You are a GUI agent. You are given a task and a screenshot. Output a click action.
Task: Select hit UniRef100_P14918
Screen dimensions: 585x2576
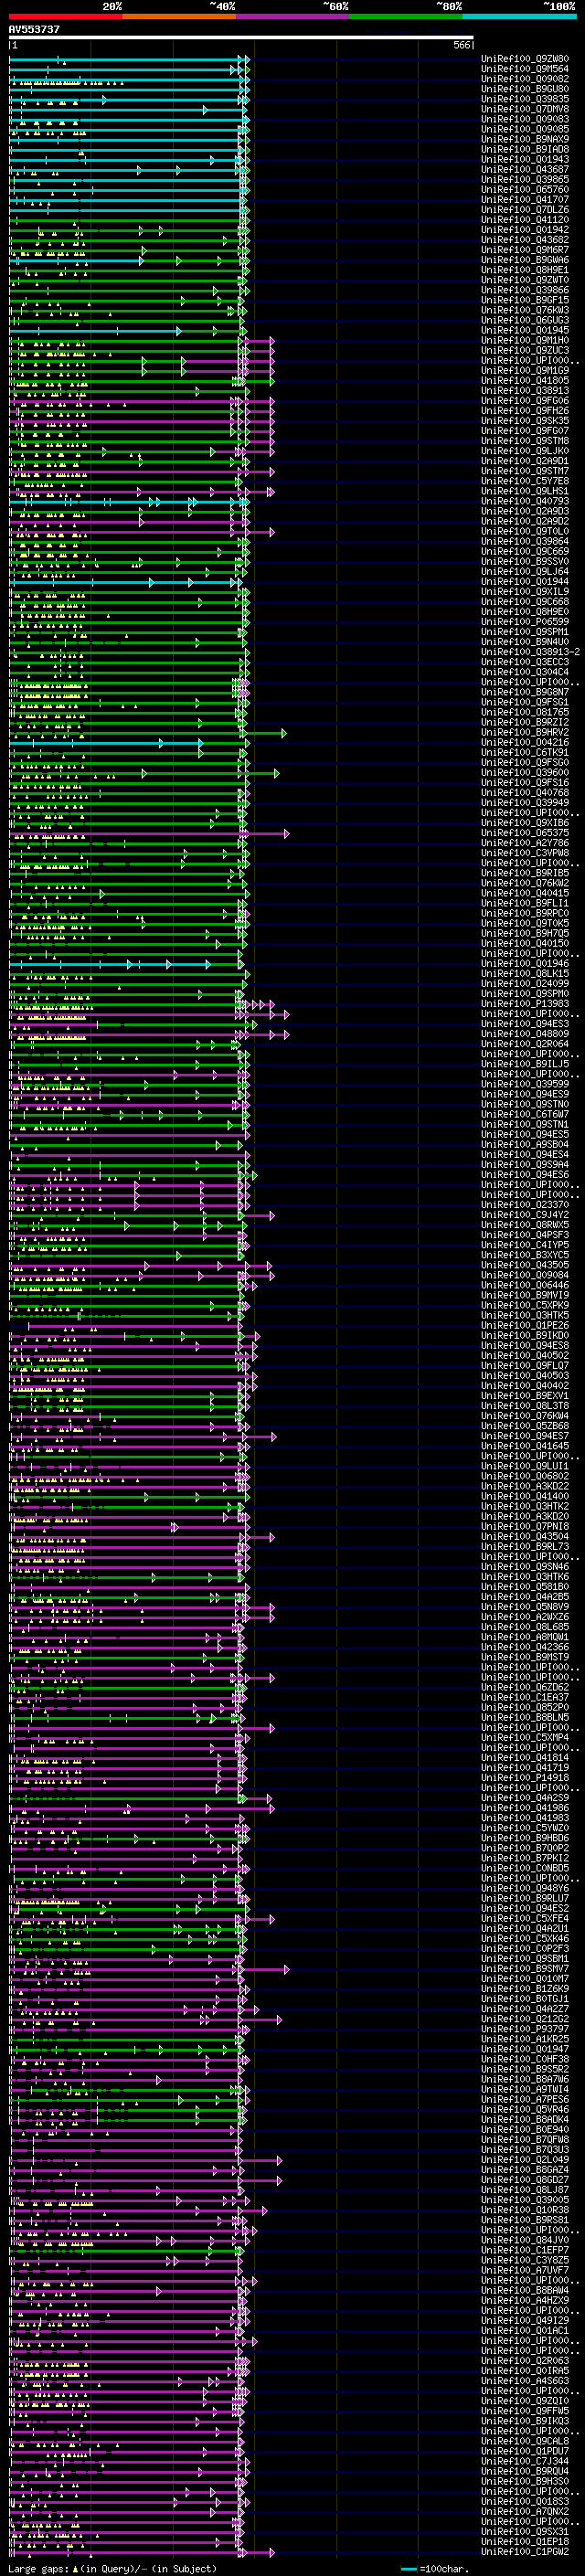pos(525,1777)
